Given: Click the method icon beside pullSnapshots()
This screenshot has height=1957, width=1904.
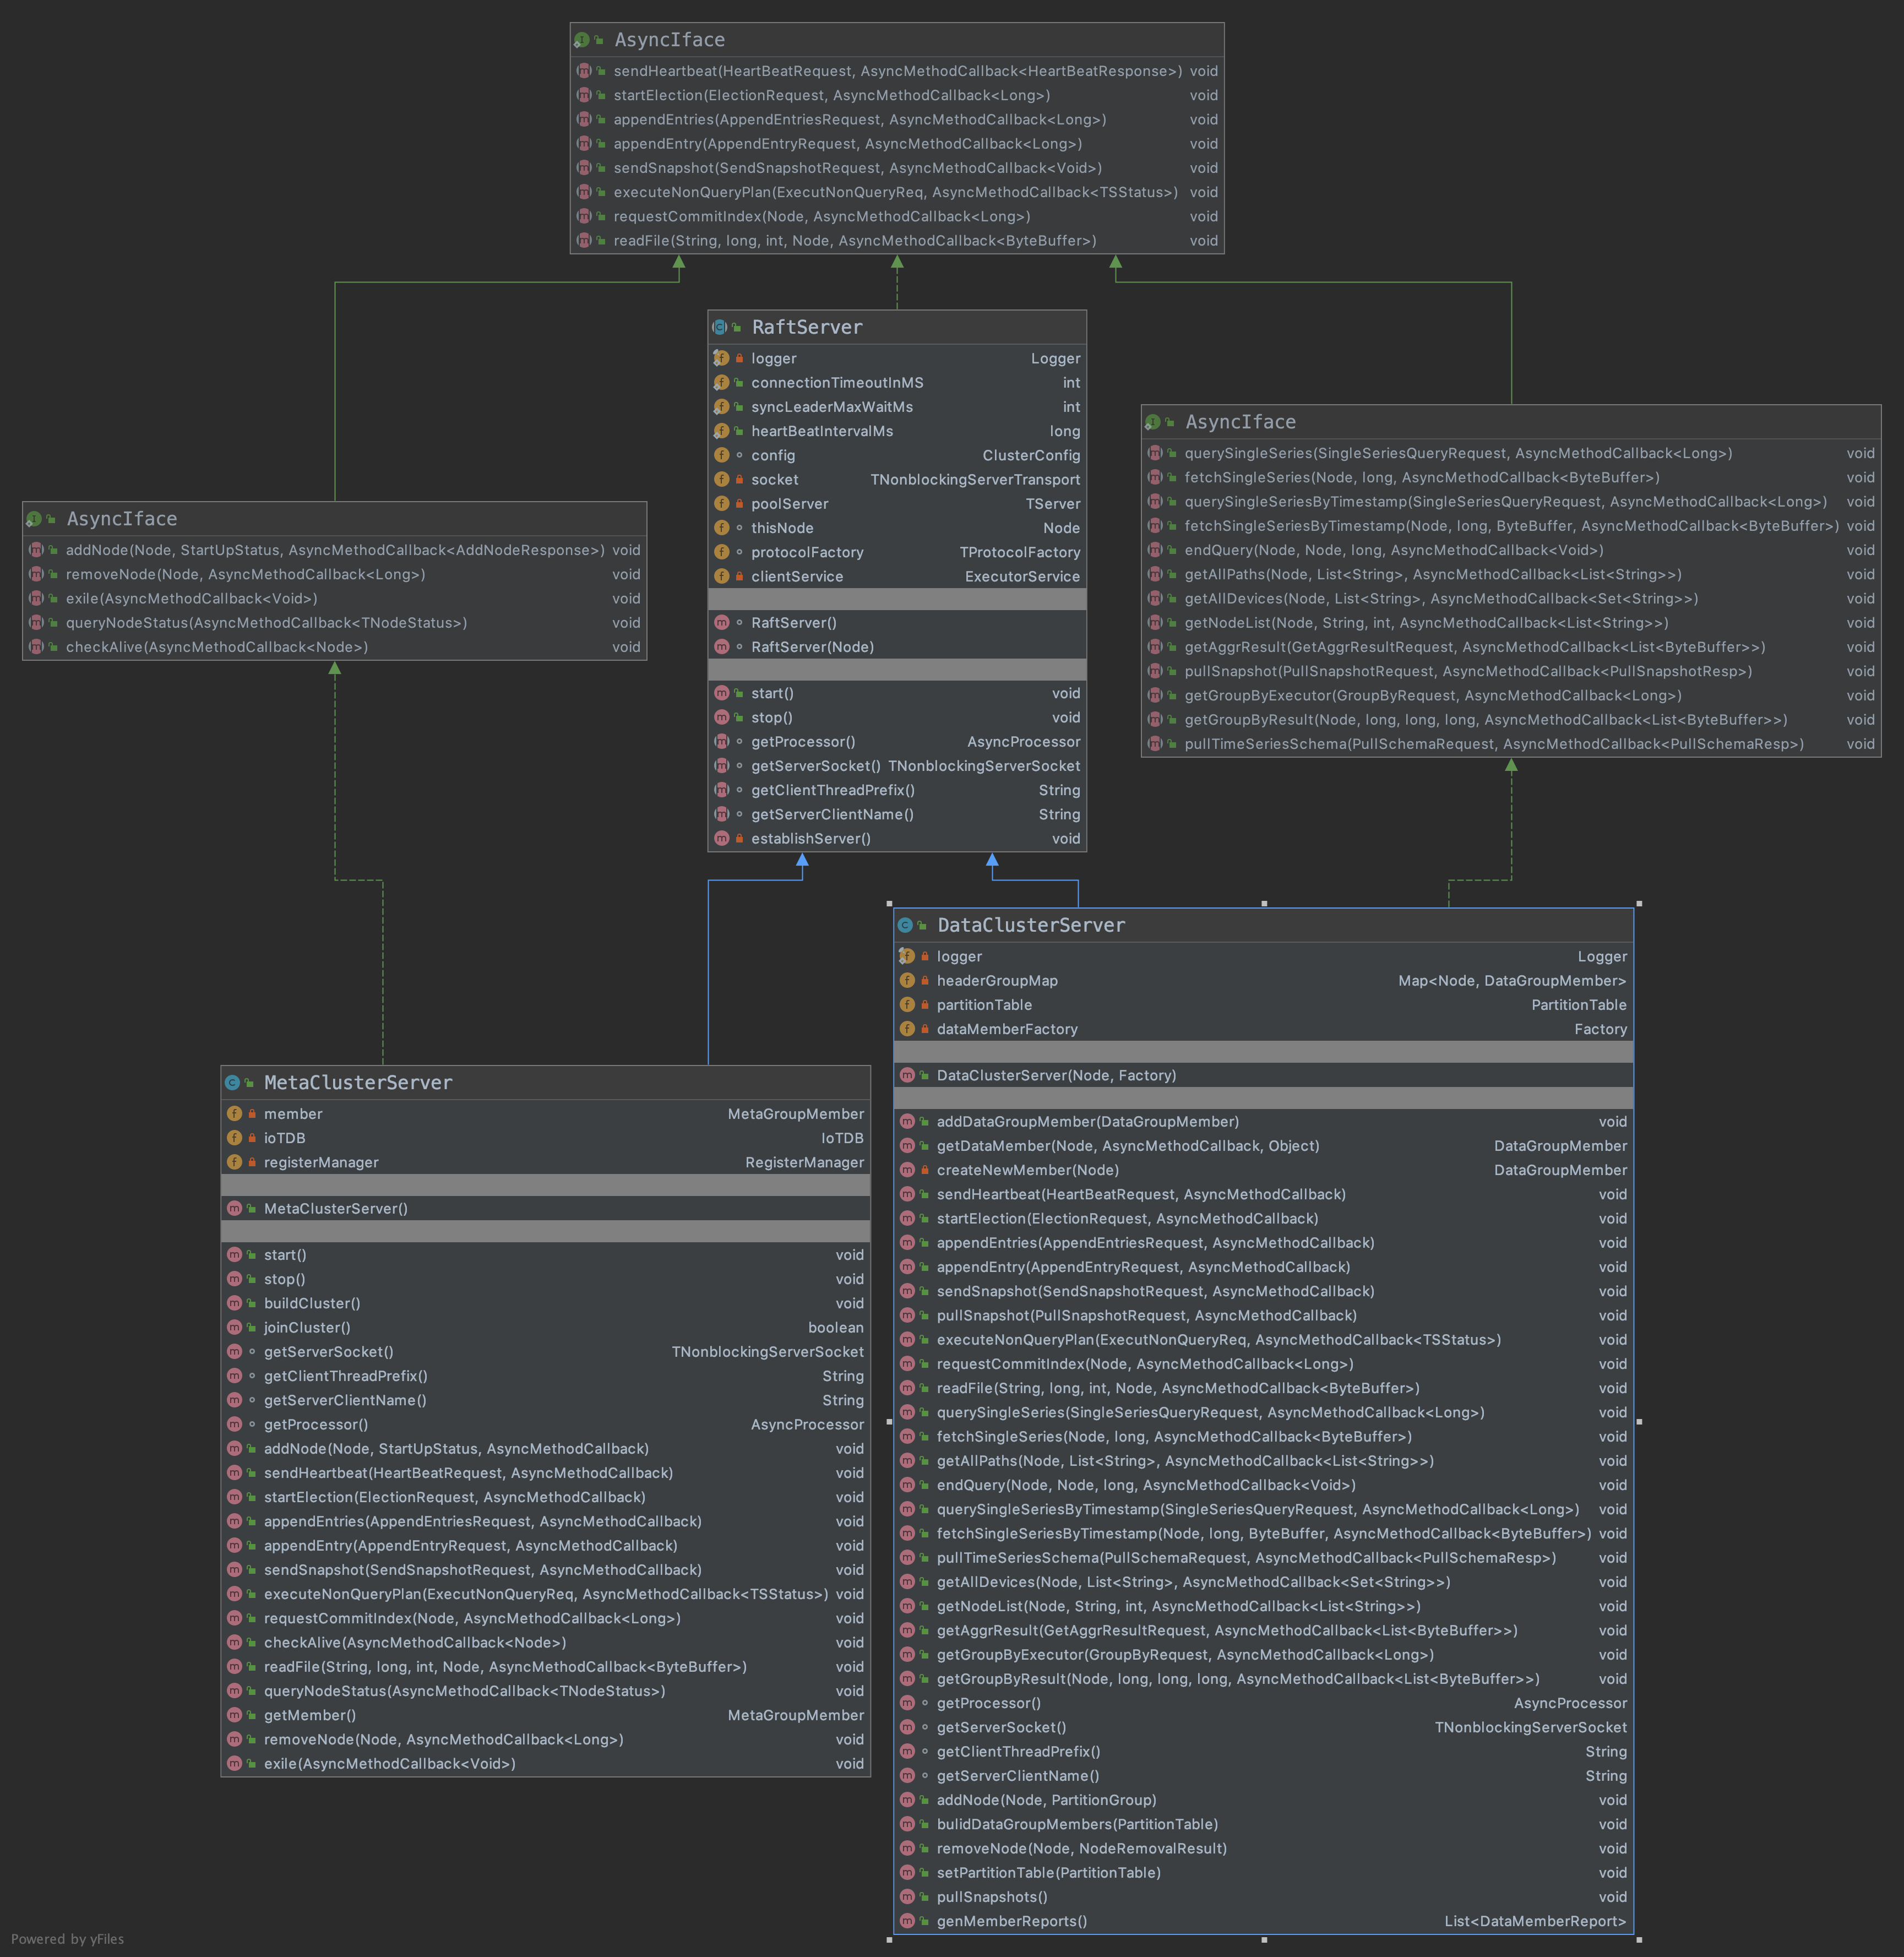Looking at the screenshot, I should 907,1897.
